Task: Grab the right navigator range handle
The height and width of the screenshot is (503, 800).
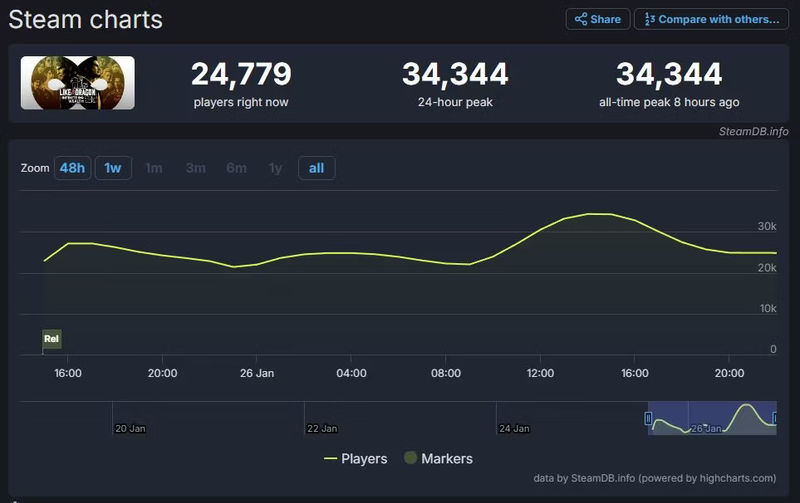Action: [x=774, y=418]
